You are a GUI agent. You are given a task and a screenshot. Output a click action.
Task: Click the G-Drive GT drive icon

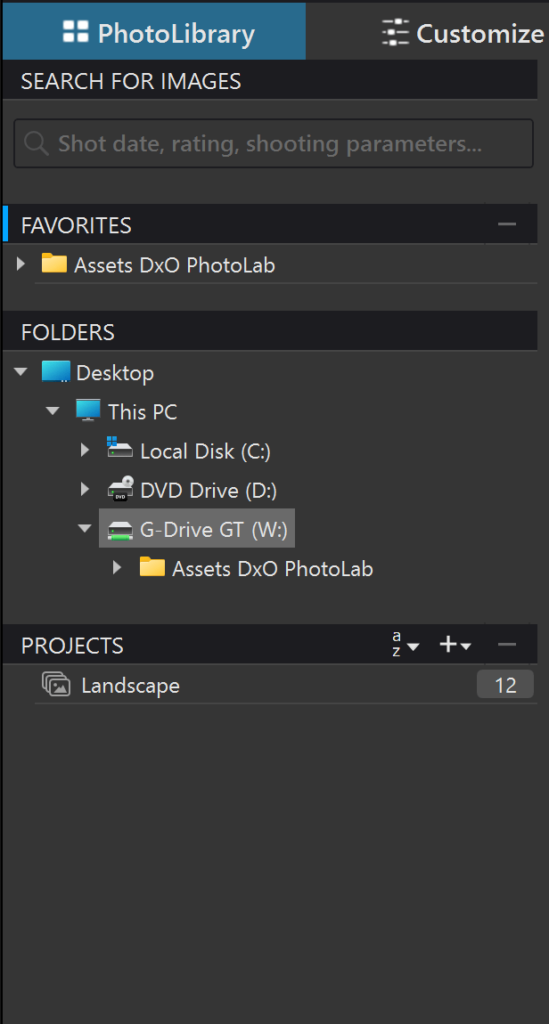119,529
